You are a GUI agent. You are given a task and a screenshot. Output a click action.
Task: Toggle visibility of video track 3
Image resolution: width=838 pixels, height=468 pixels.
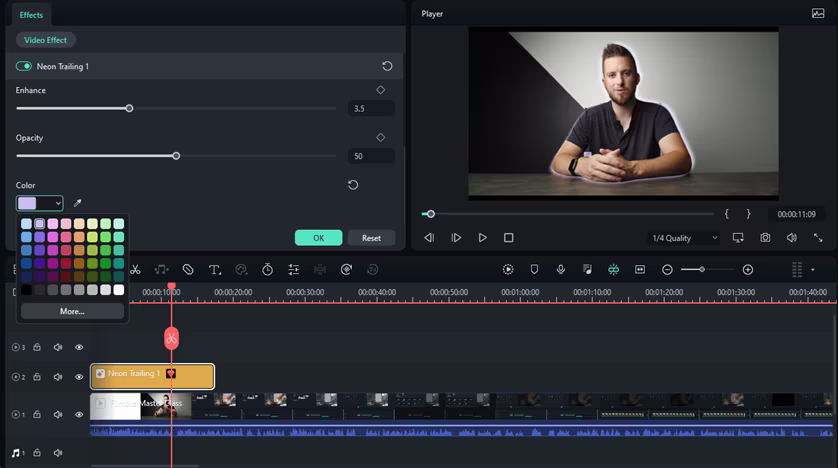pyautogui.click(x=79, y=347)
